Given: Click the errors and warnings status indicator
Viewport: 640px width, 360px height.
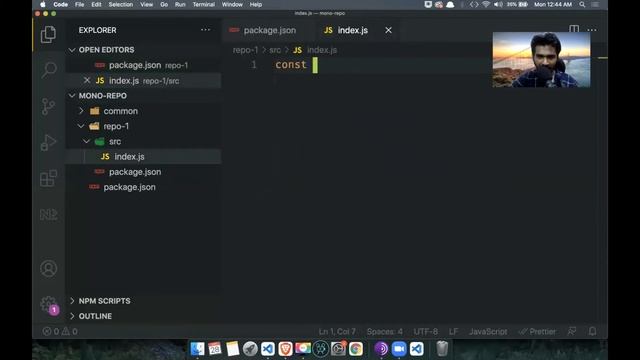Looking at the screenshot, I should pyautogui.click(x=60, y=331).
